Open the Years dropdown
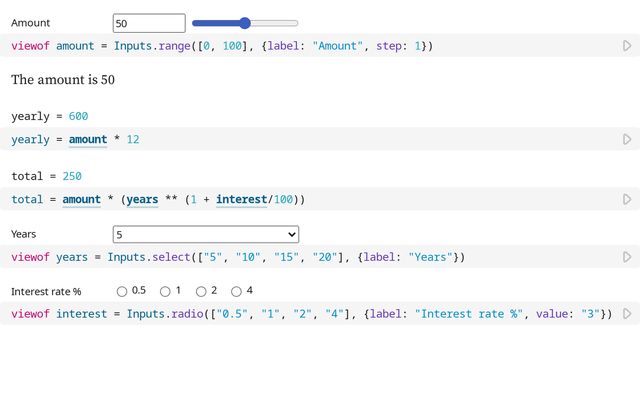 (206, 234)
